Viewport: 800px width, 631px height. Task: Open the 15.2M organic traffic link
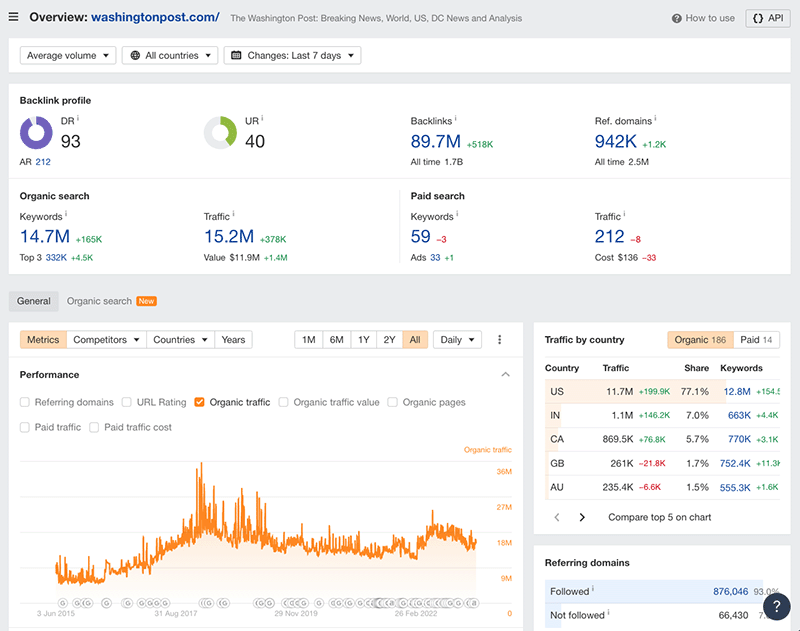[229, 236]
